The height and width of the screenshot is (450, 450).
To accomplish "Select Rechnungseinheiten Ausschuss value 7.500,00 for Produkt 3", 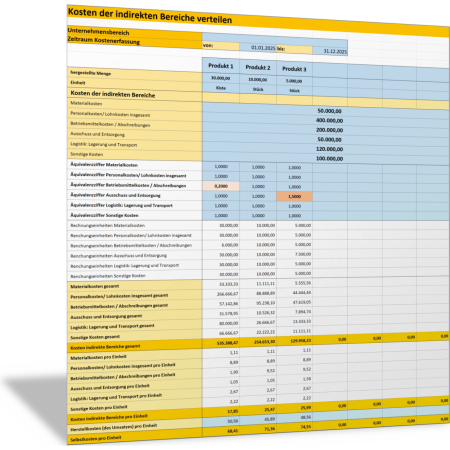I will point(294,254).
